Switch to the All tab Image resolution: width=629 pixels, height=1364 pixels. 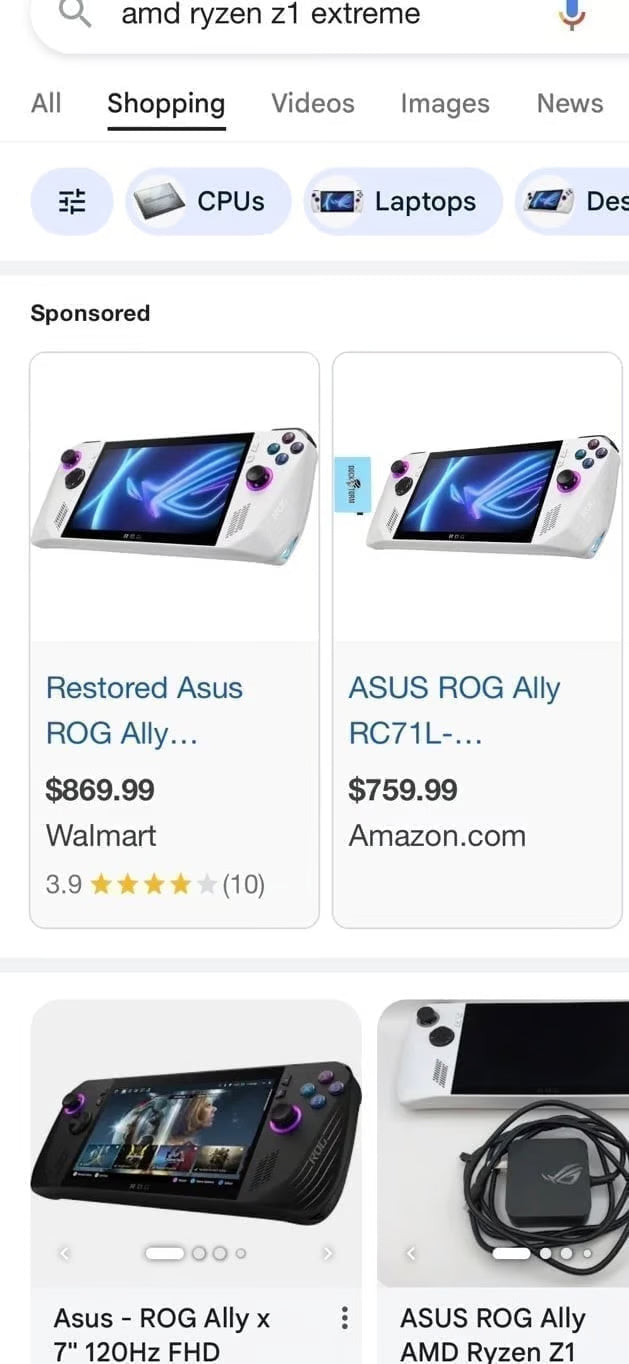point(46,104)
